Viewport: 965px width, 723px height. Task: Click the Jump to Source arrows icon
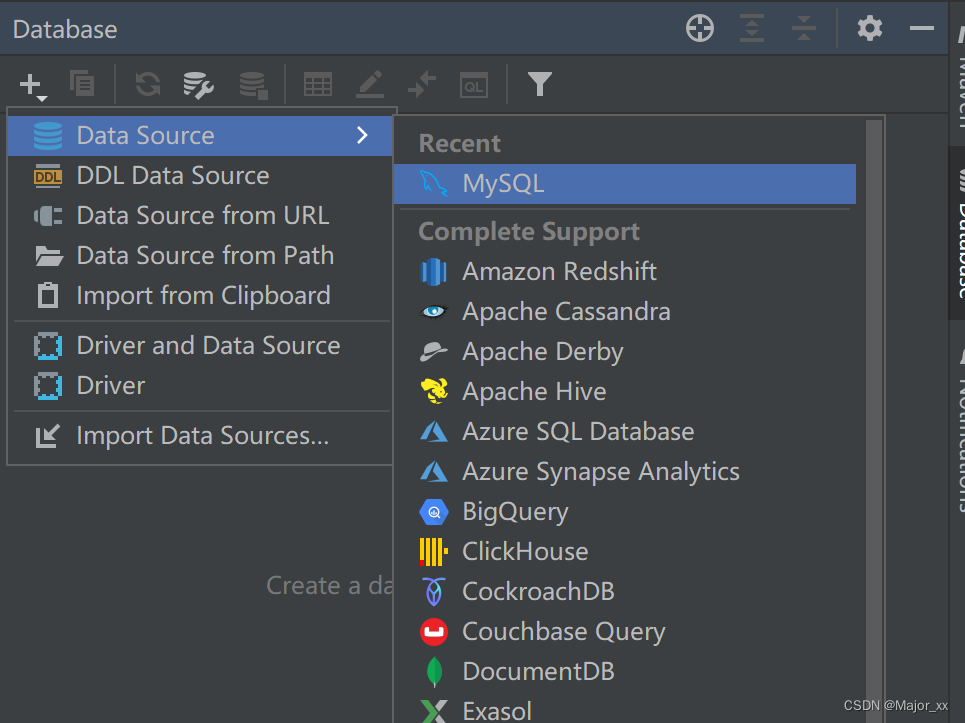(422, 85)
